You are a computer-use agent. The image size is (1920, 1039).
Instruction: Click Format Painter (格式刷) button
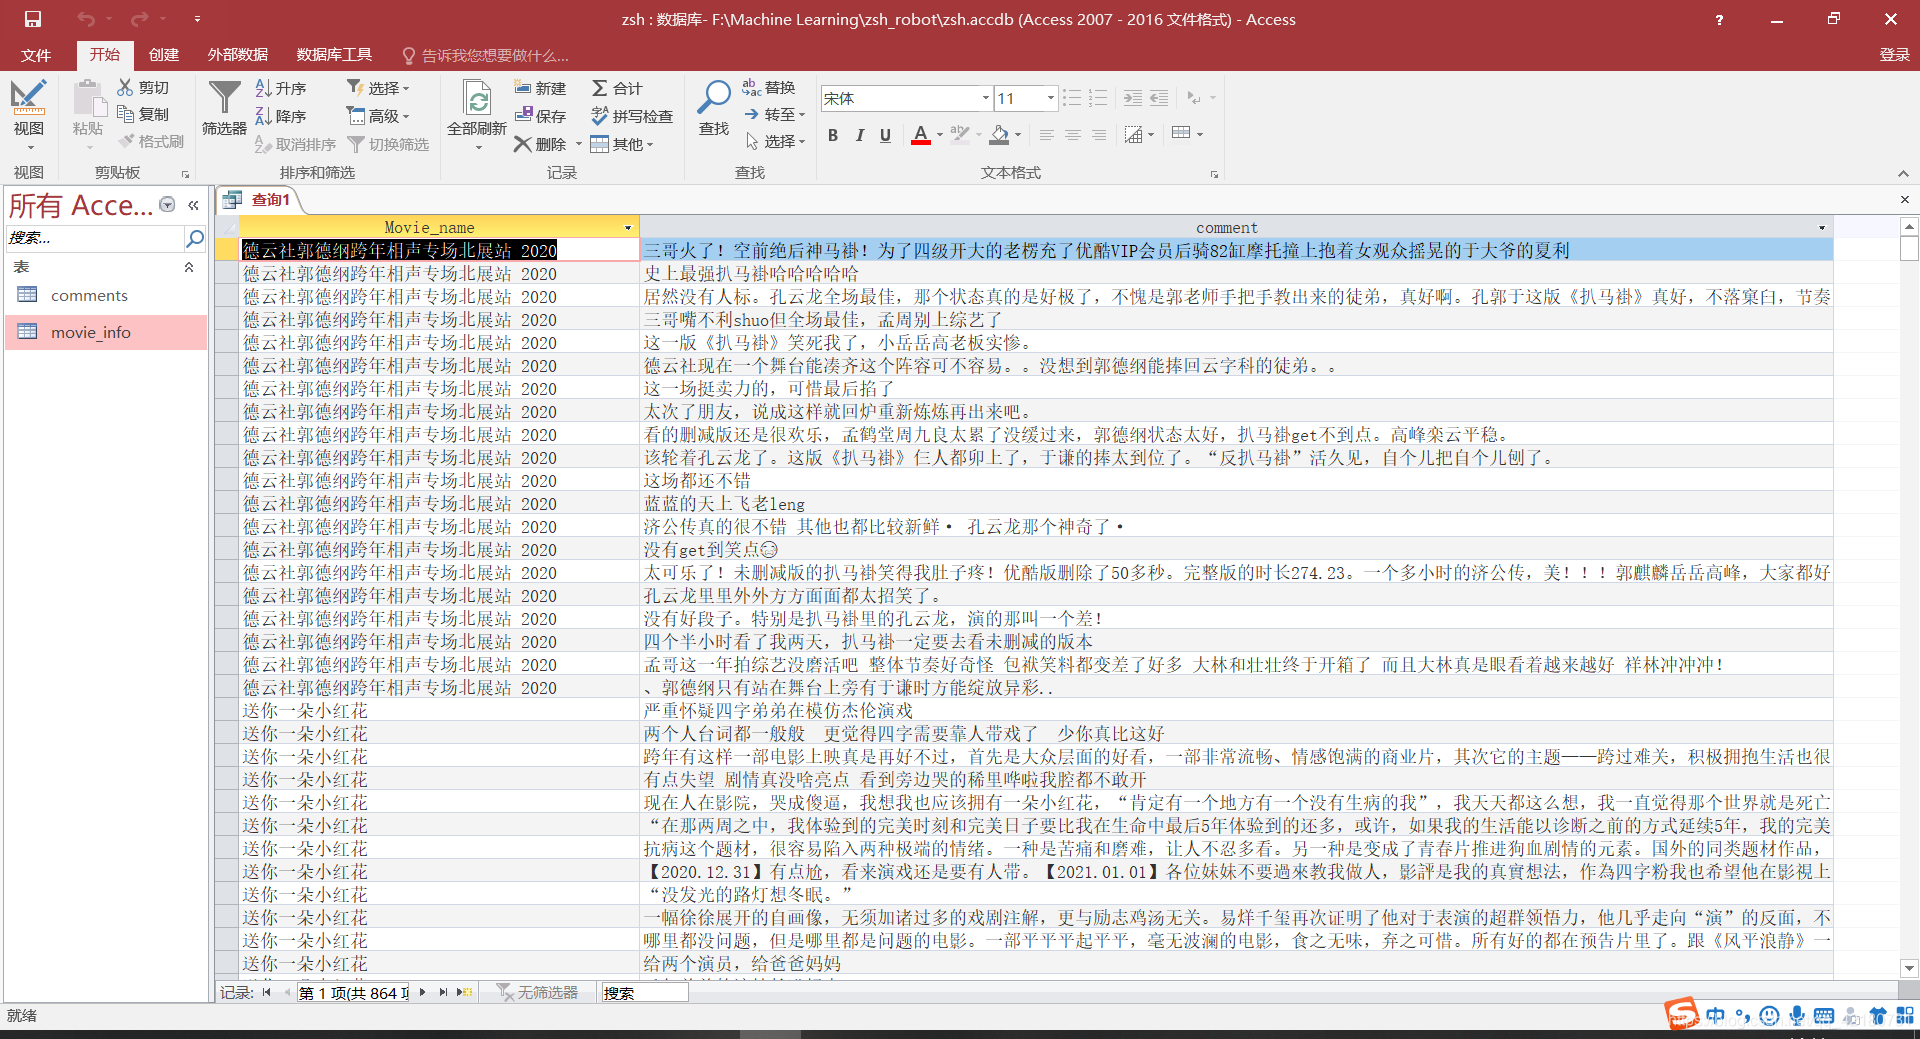[152, 141]
